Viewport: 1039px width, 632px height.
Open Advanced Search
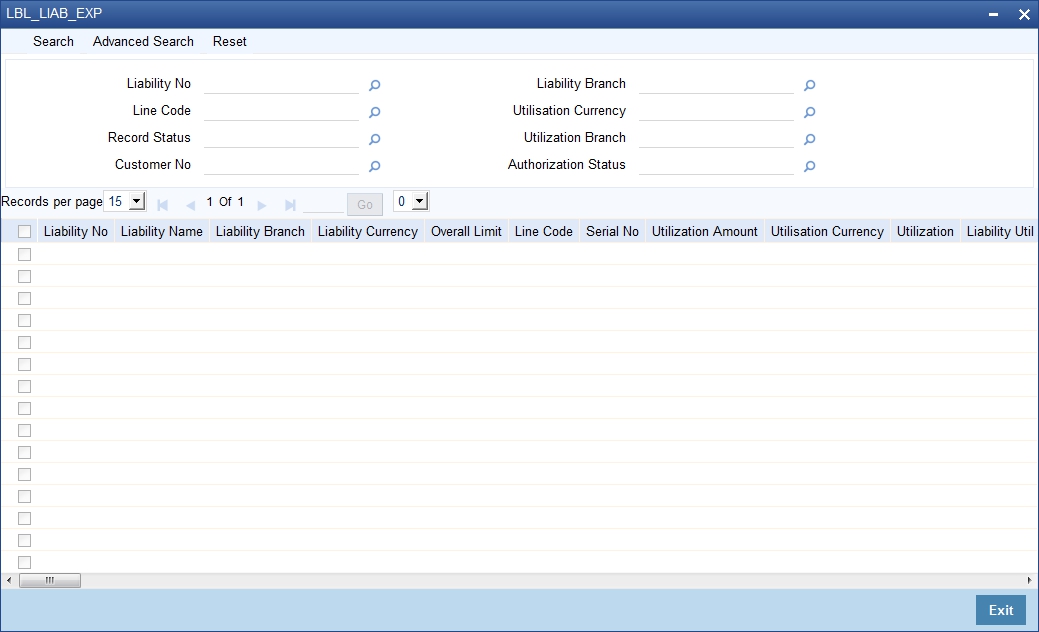[x=143, y=41]
